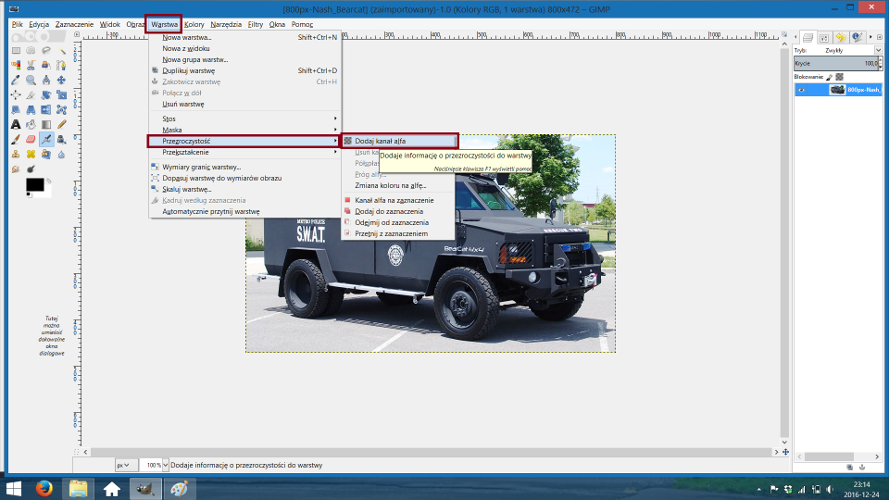Select the Crop tool
Screen dimensions: 889x500
click(31, 95)
